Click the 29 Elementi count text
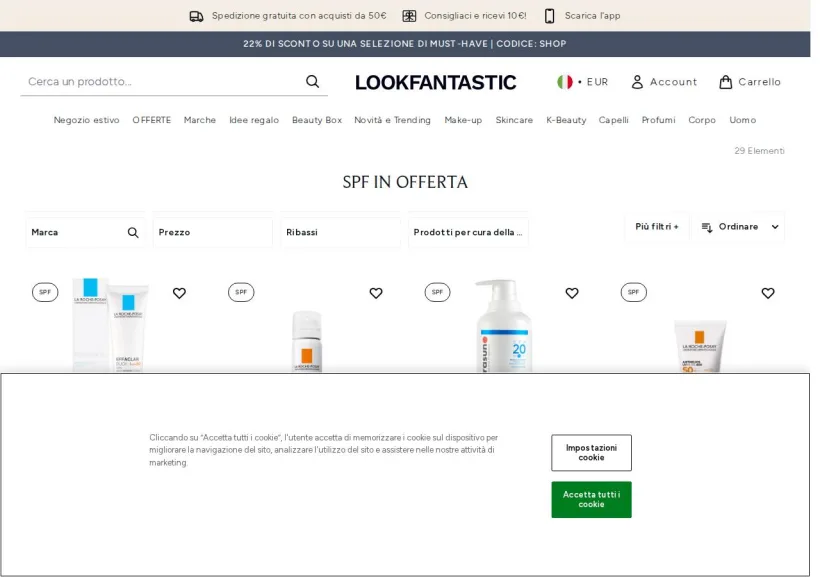This screenshot has width=820, height=577. pos(759,151)
